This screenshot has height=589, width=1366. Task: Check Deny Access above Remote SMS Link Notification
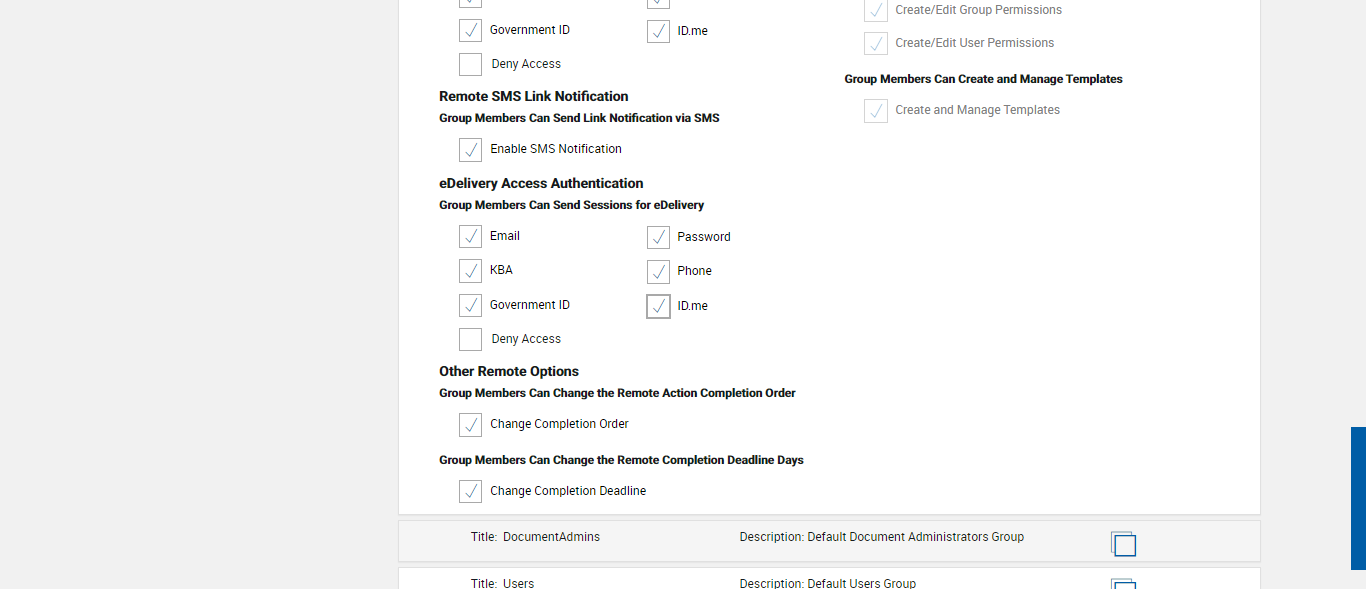coord(471,64)
